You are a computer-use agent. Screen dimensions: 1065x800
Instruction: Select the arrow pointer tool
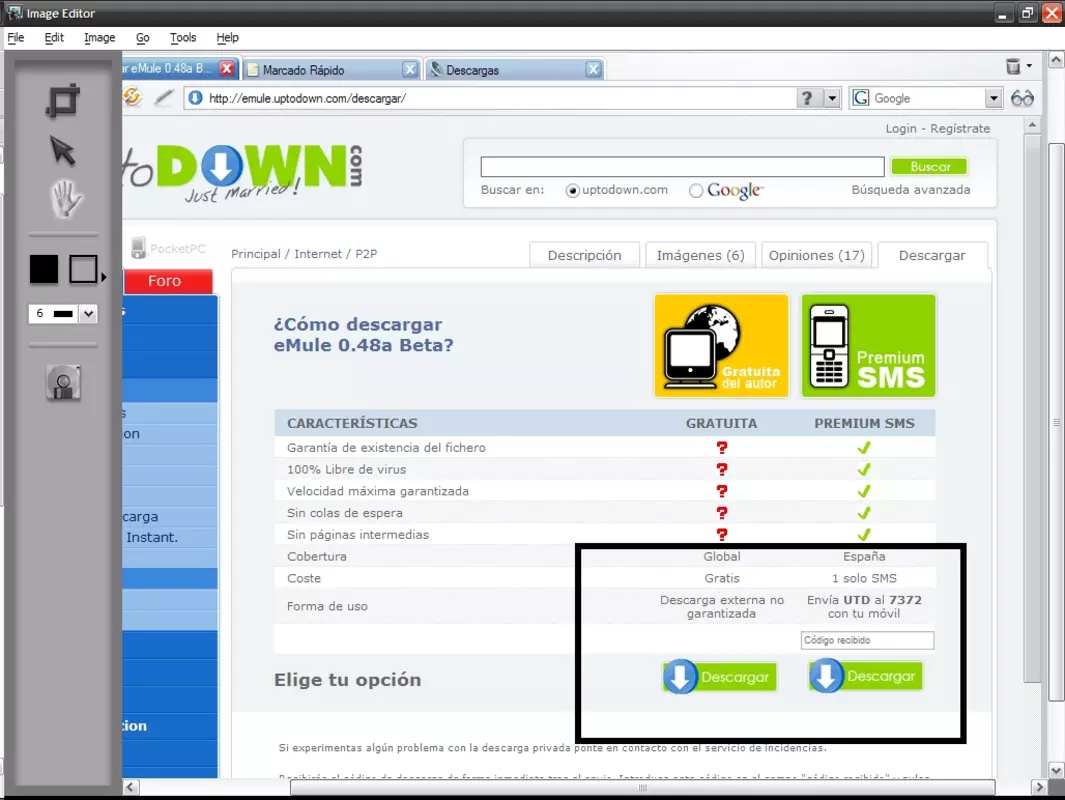tap(62, 150)
